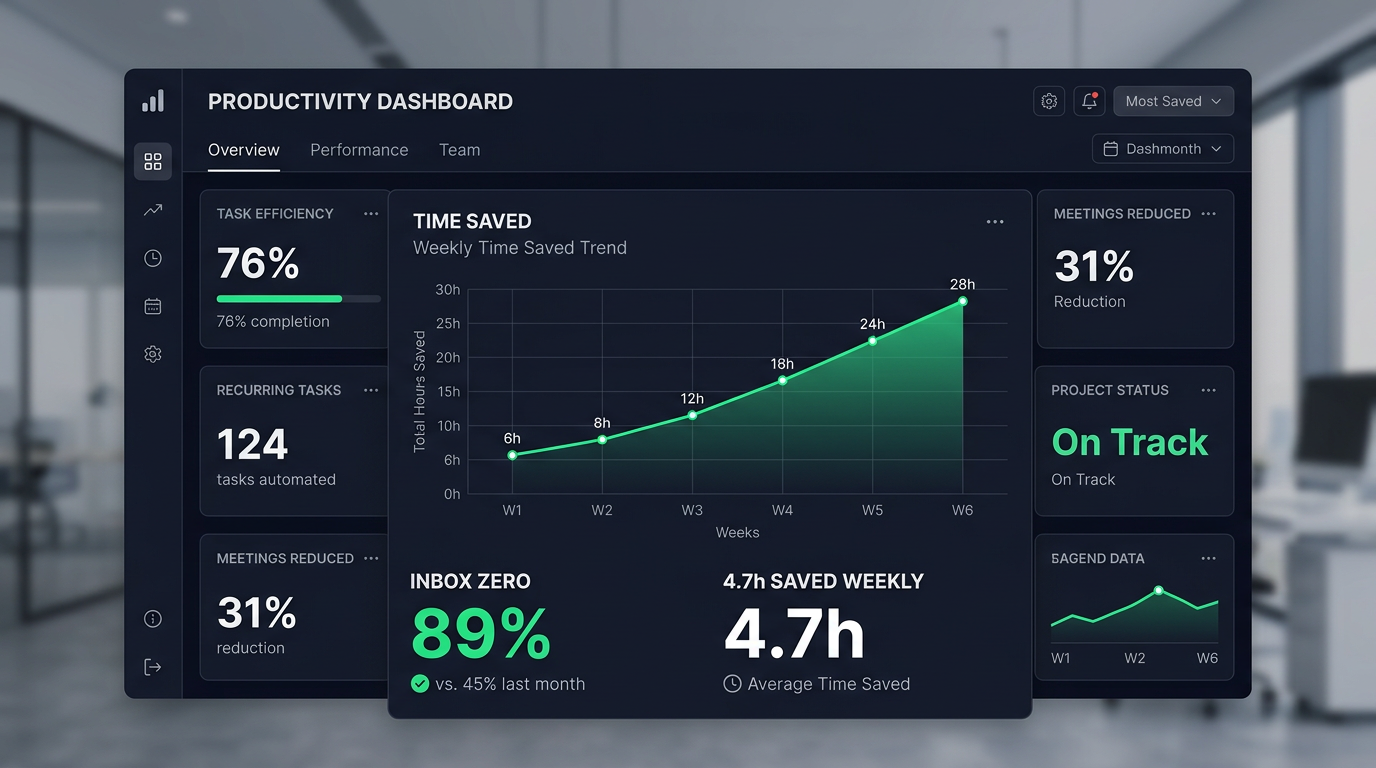
Task: Switch to the Performance tab
Action: [359, 150]
